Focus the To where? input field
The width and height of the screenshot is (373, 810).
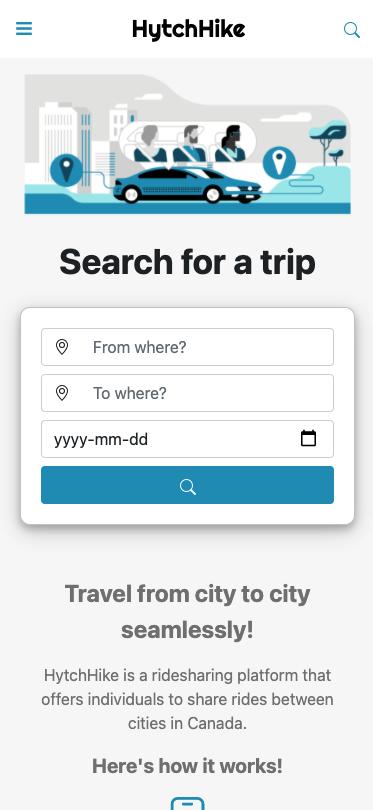pyautogui.click(x=188, y=393)
